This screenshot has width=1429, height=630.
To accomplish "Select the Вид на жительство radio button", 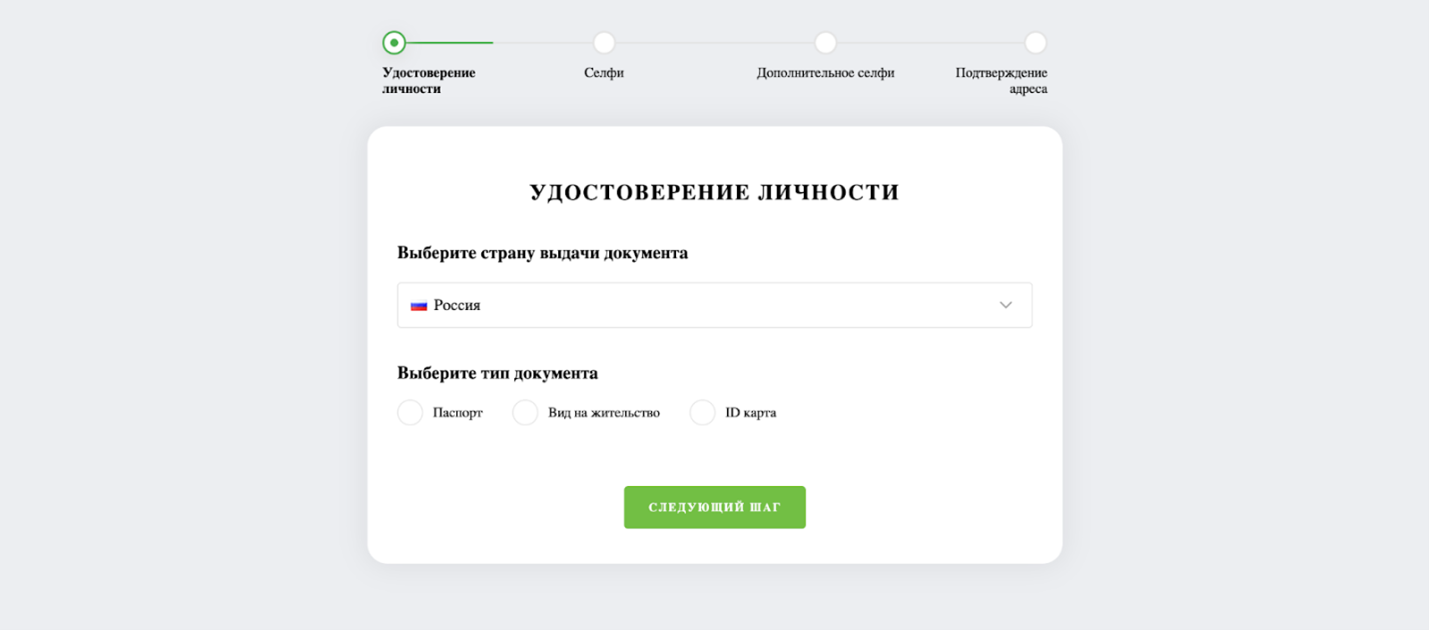I will (525, 412).
